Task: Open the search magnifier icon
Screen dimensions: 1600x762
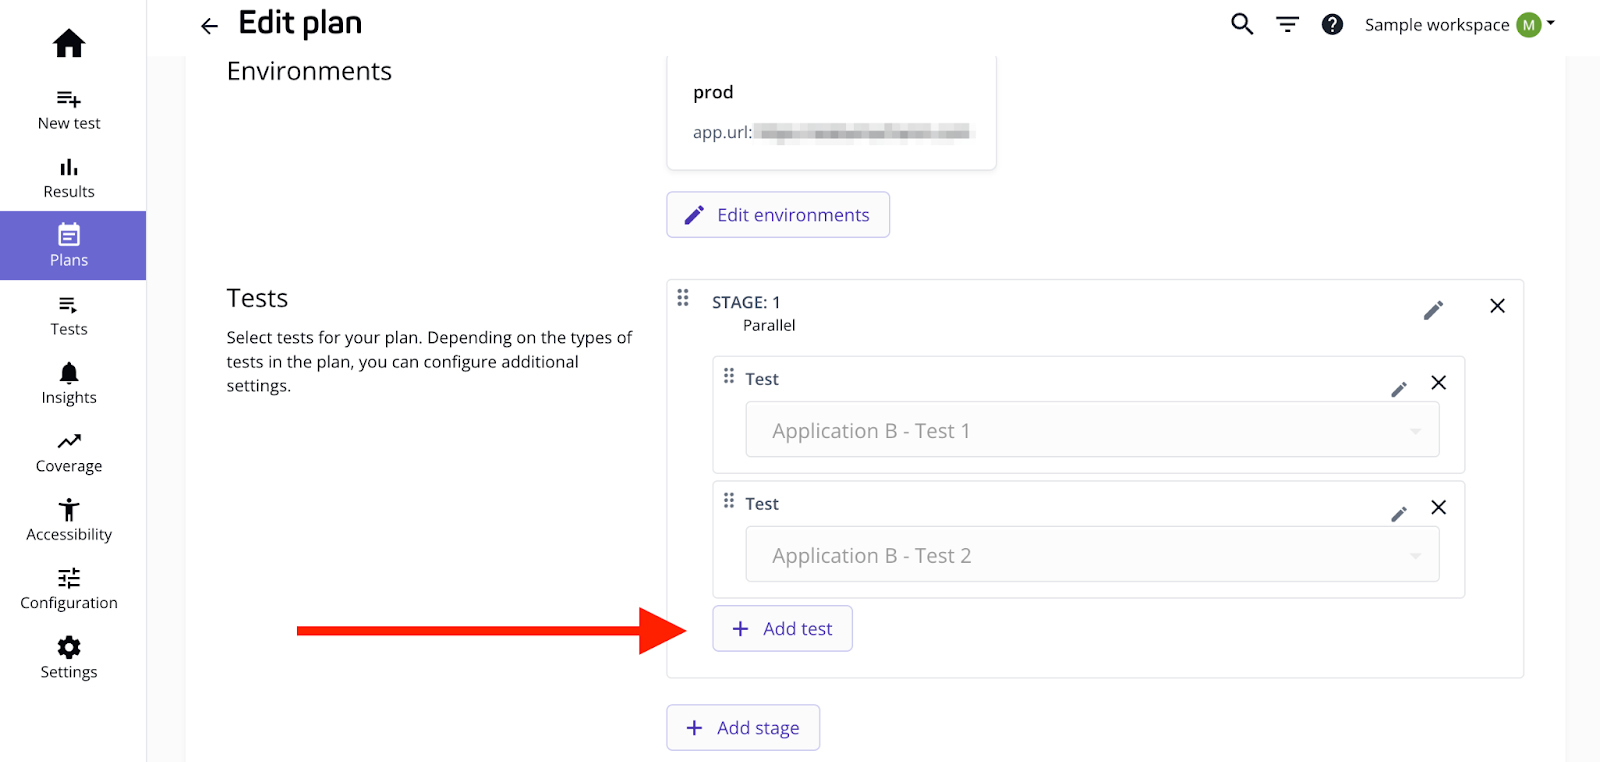Action: [1240, 23]
